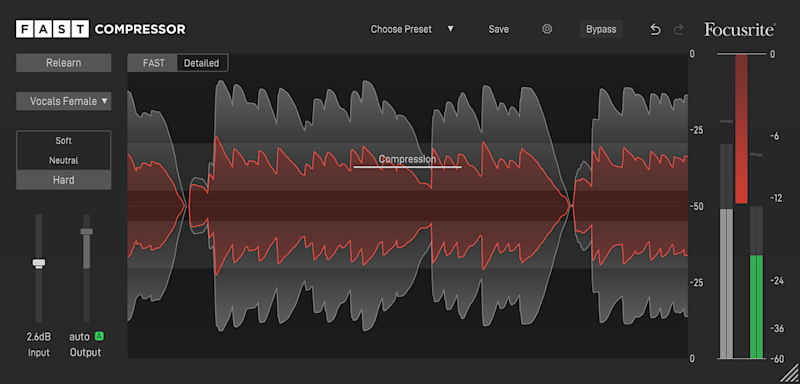This screenshot has height=384, width=800.
Task: Click the redo arrow icon
Action: coord(679,30)
